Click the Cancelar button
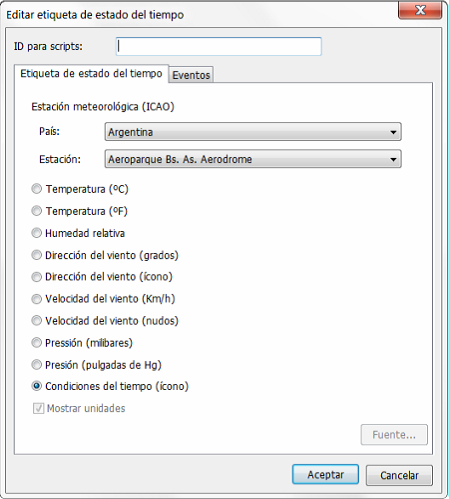This screenshot has width=449, height=499. [x=399, y=475]
